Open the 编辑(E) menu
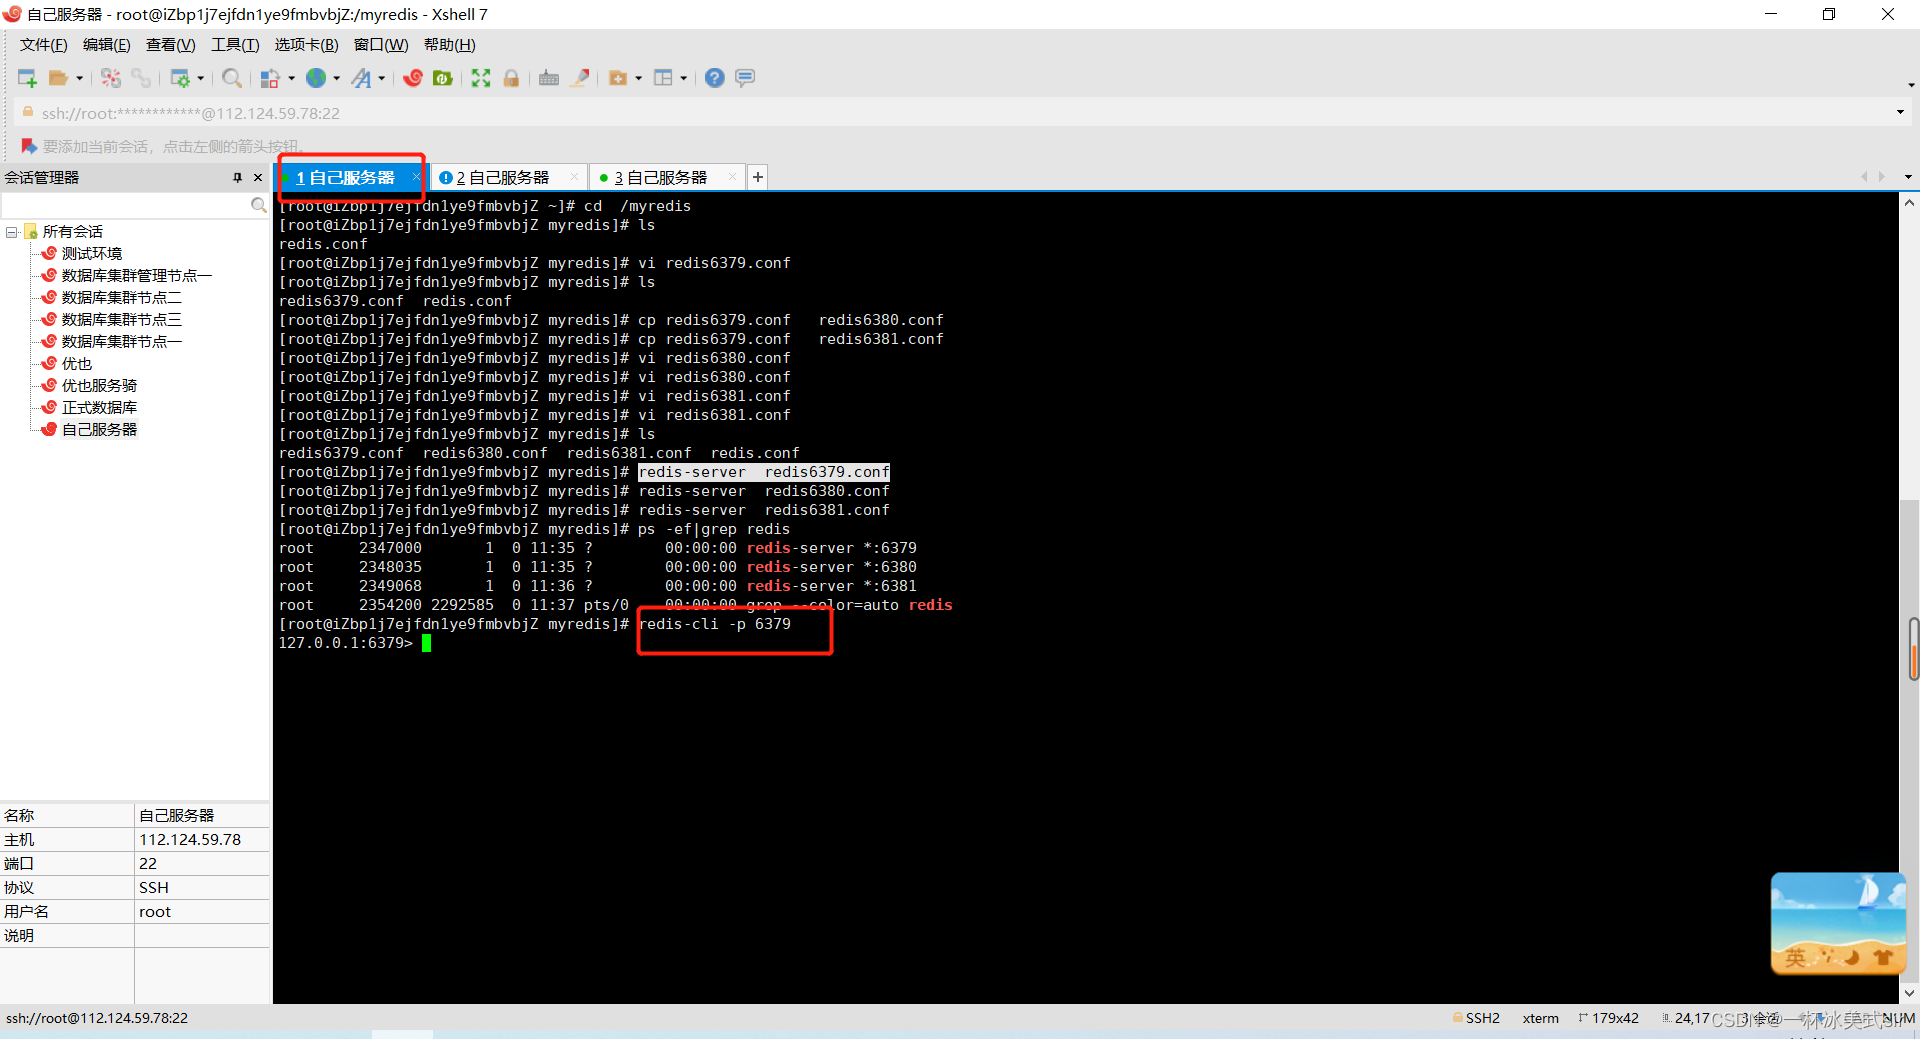This screenshot has height=1039, width=1920. (106, 45)
